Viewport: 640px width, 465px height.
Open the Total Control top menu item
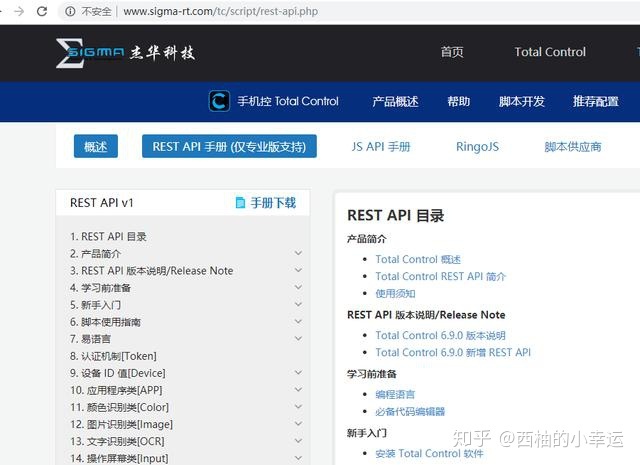point(550,52)
